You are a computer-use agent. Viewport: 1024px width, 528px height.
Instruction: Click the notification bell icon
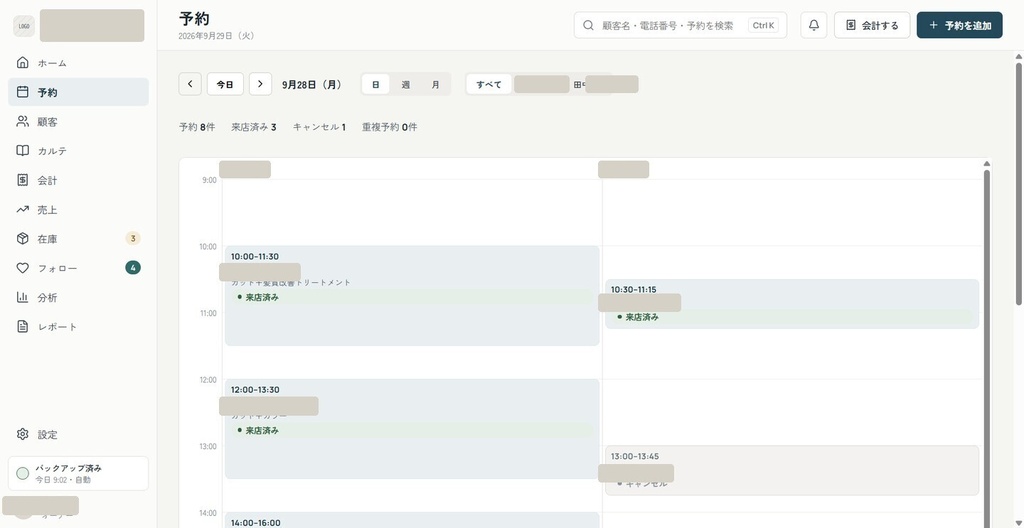click(814, 25)
